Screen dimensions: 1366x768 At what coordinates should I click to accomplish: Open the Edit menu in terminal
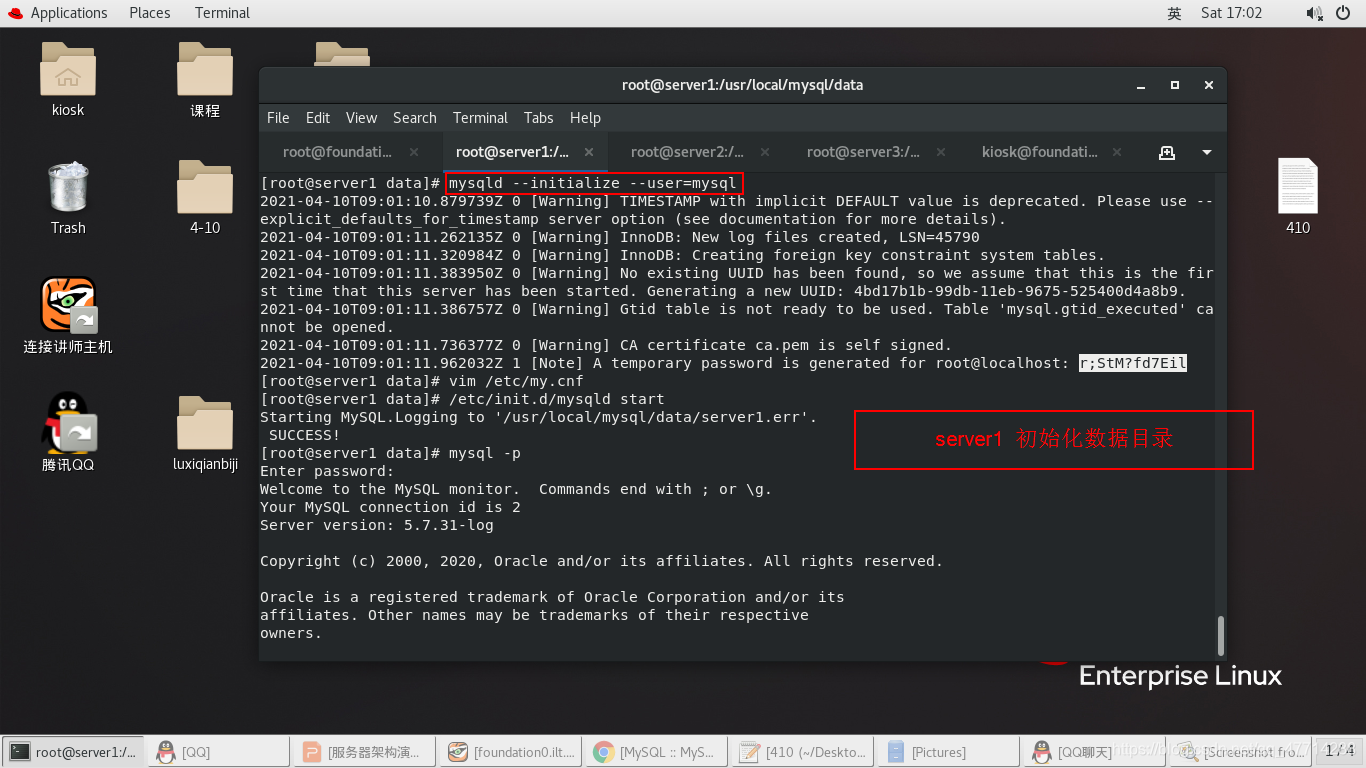[318, 117]
